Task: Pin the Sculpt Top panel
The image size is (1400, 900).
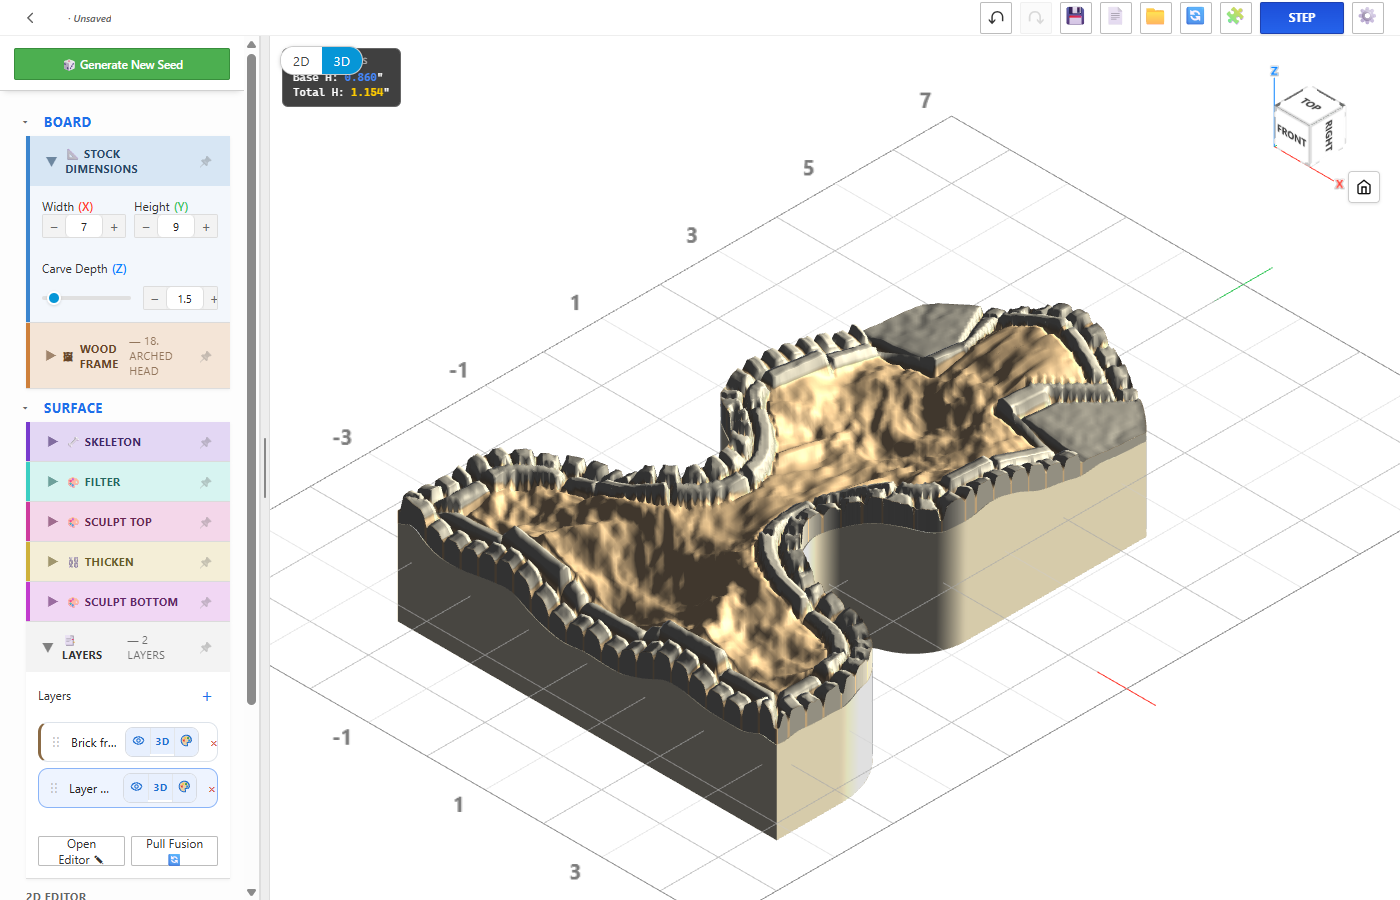Action: coord(206,522)
